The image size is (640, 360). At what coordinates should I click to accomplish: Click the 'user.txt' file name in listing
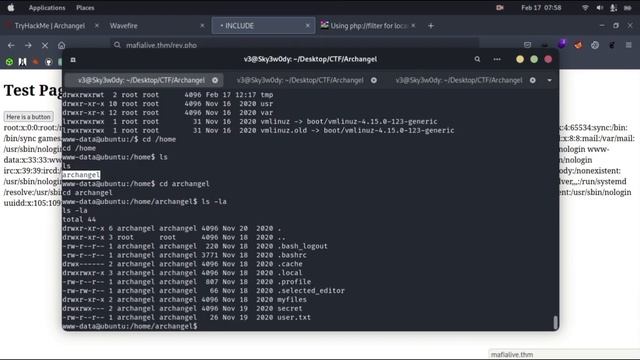[x=294, y=317]
